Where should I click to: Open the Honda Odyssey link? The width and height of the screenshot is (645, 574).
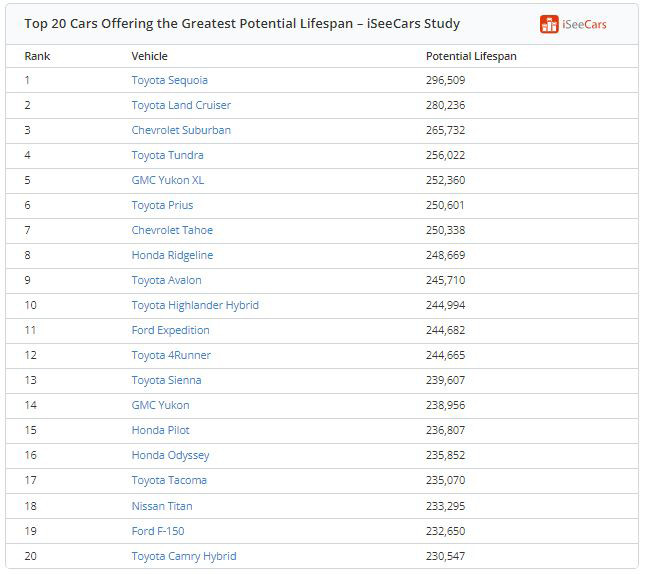[x=170, y=455]
